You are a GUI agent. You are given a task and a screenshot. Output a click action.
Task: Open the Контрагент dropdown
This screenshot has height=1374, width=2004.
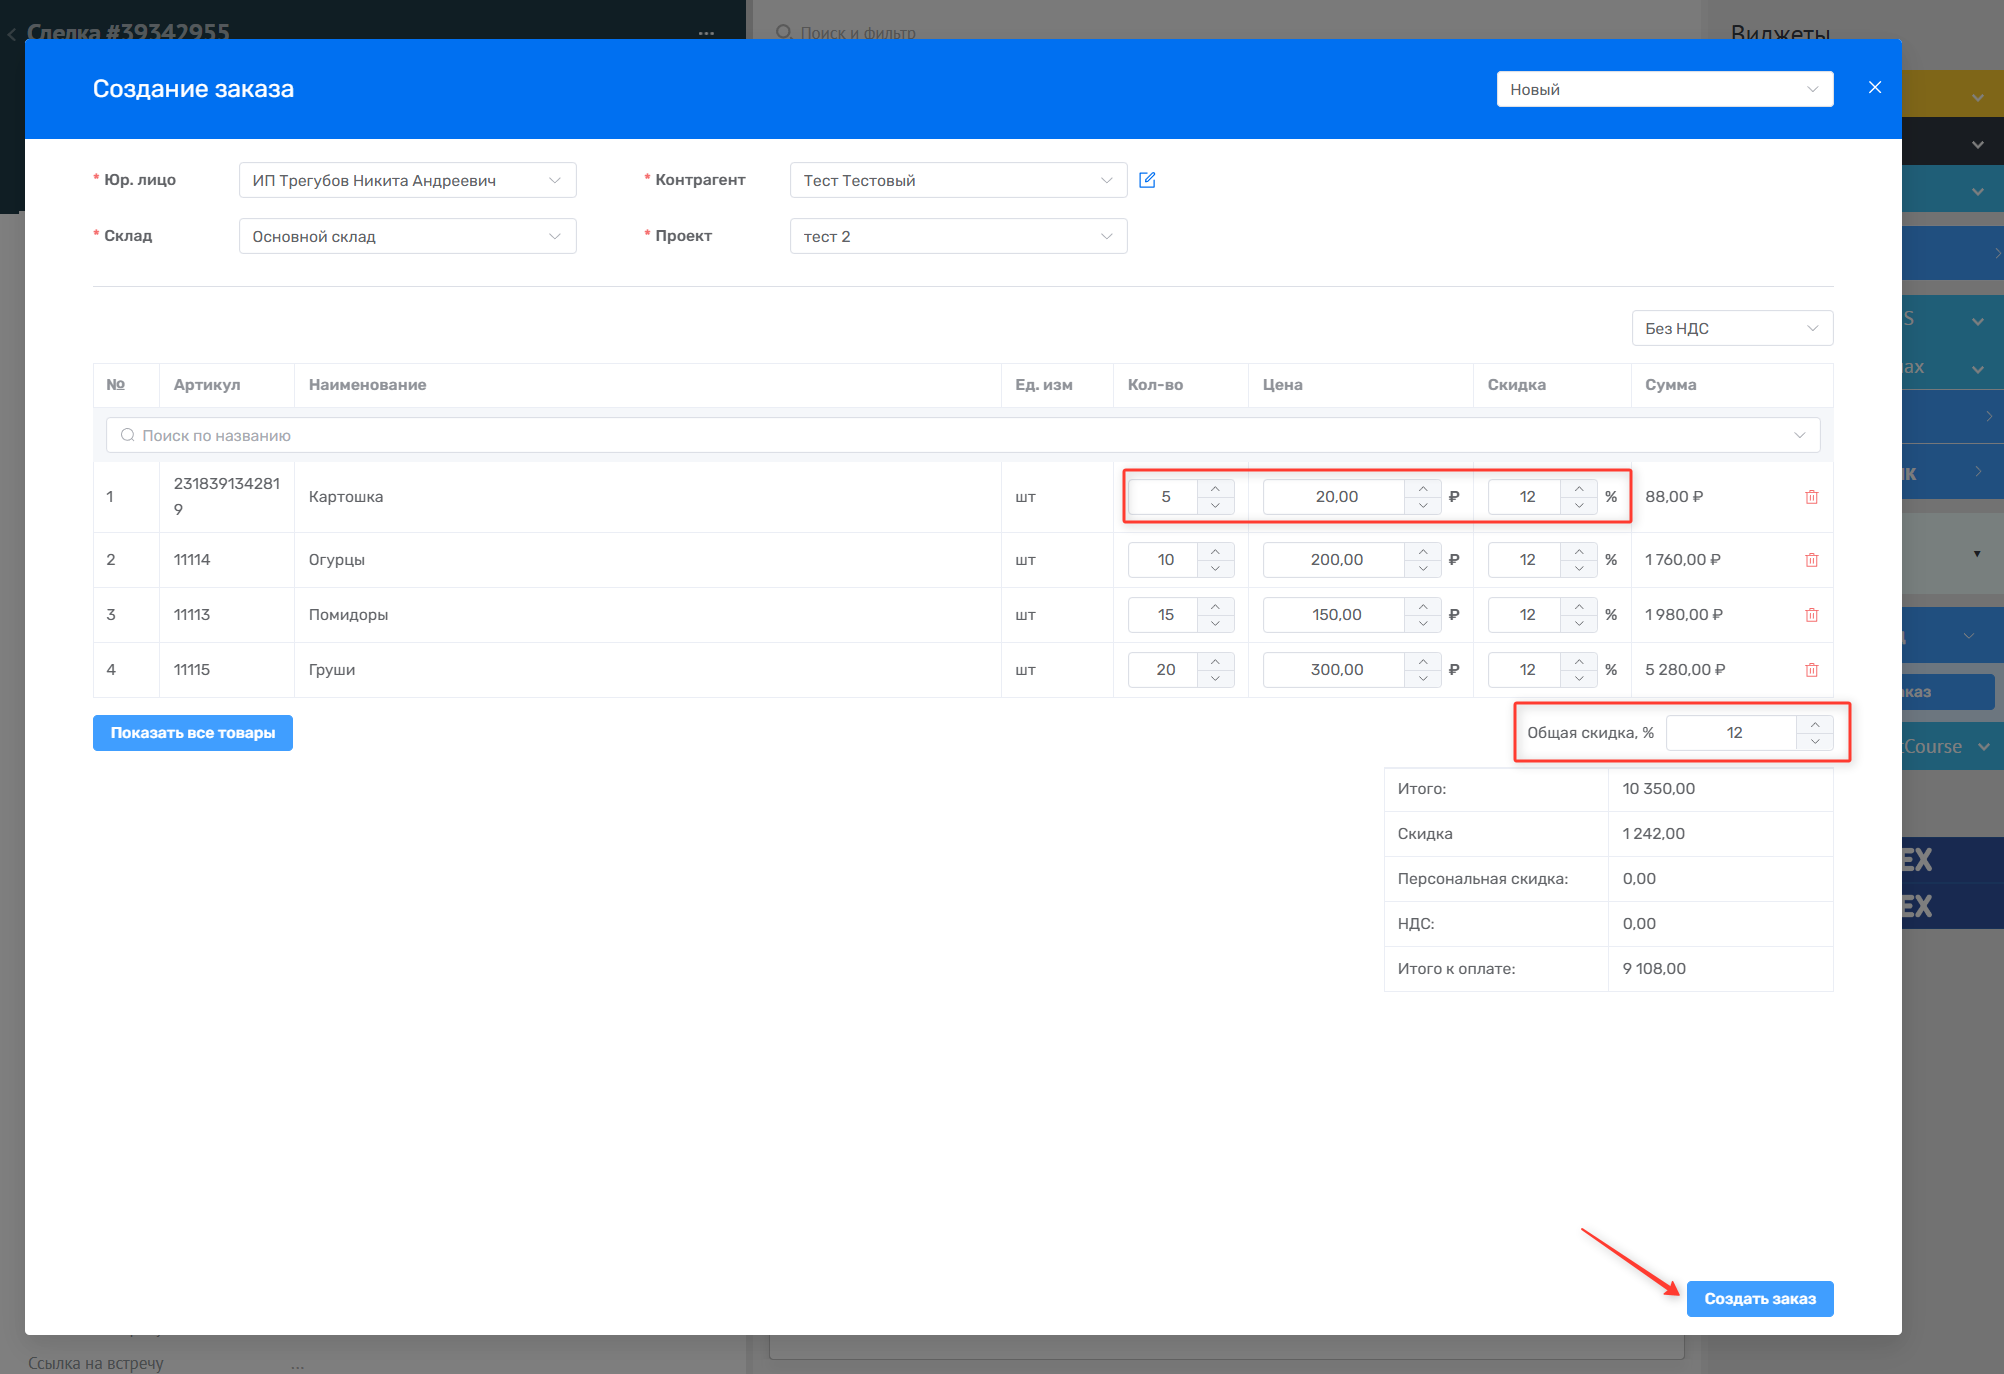click(958, 180)
